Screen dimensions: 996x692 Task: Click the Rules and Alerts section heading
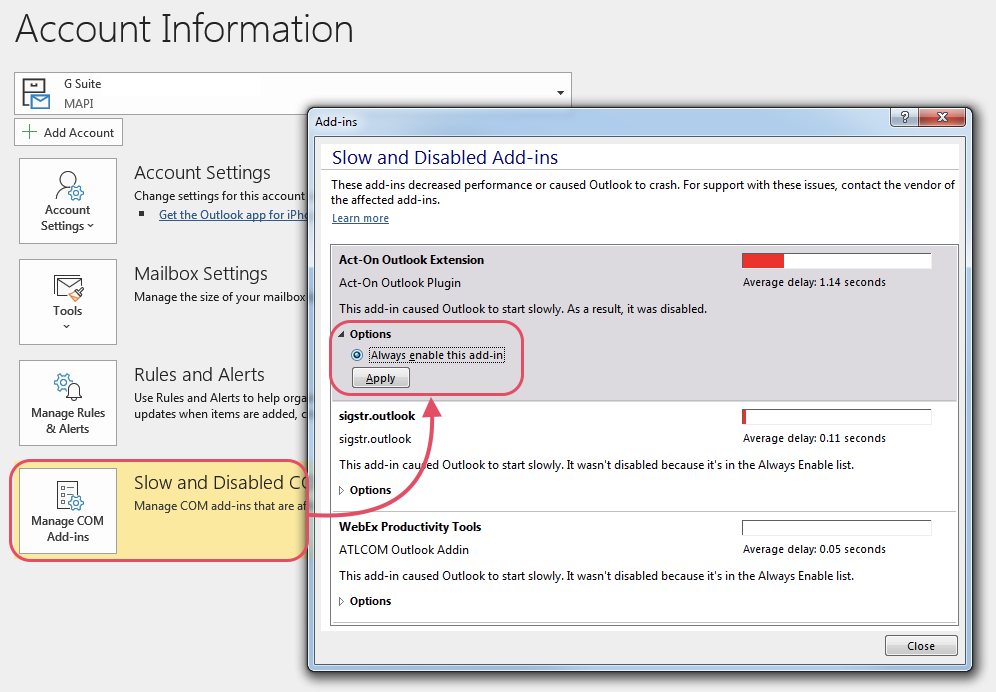199,375
